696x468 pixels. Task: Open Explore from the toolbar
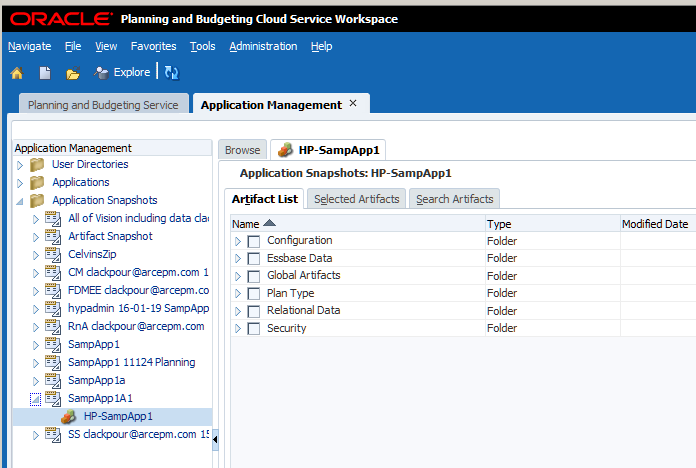[122, 73]
